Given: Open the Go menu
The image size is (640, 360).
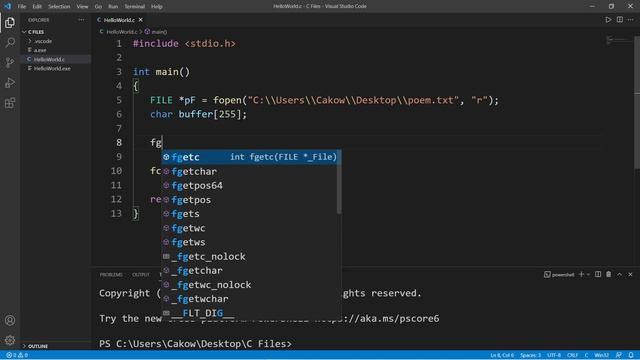Looking at the screenshot, I should pyautogui.click(x=98, y=7).
